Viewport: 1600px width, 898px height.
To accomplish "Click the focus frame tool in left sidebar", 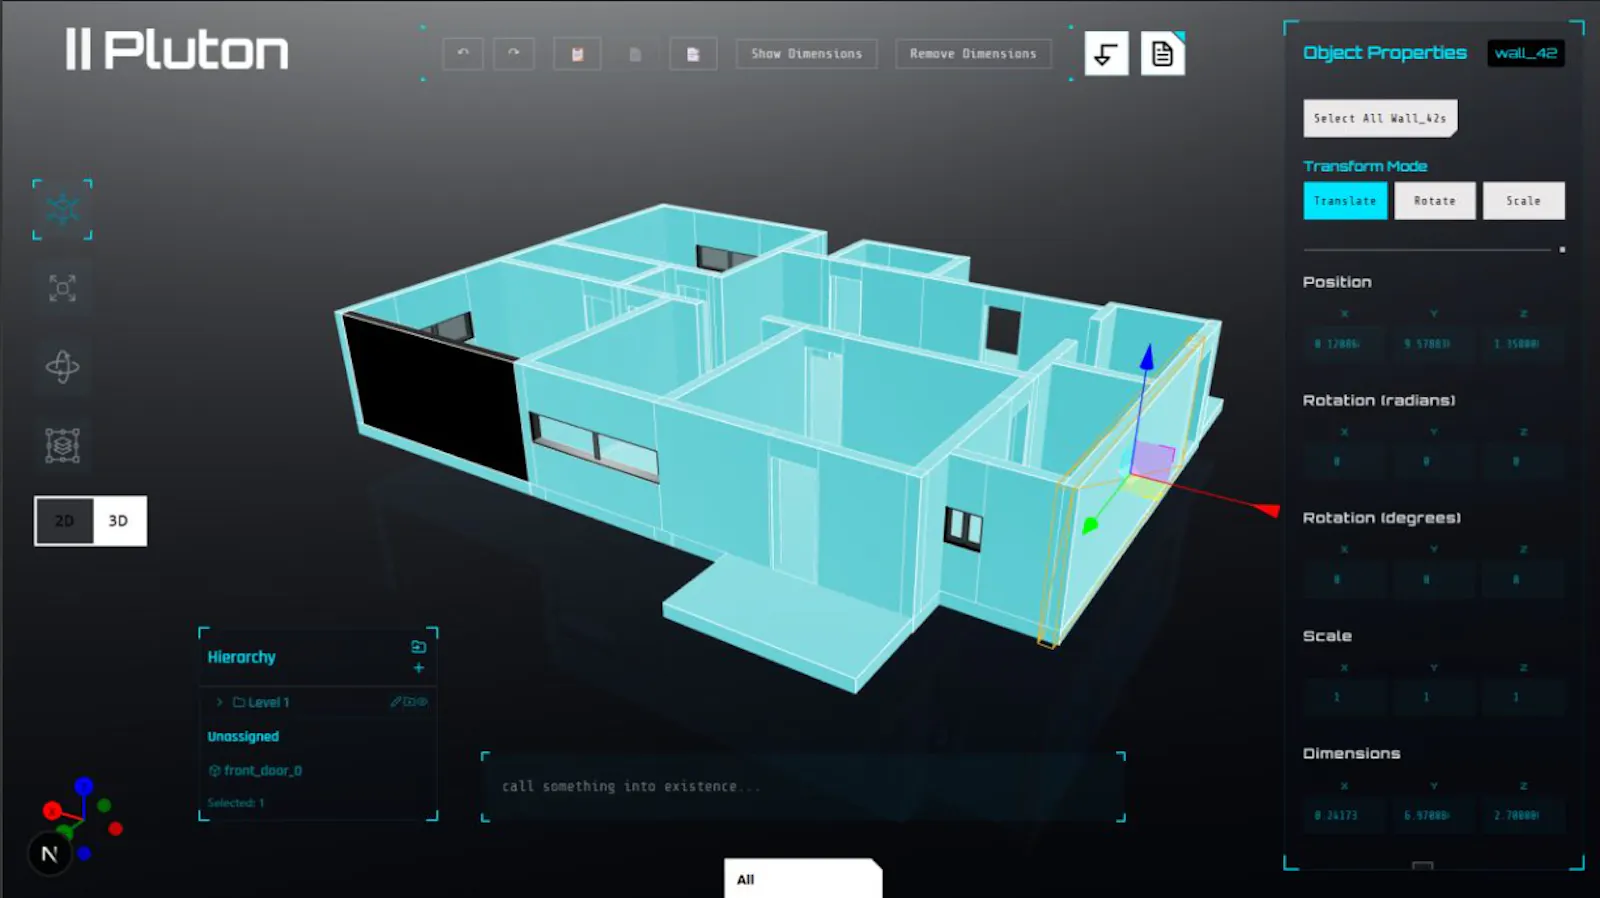I will coord(63,288).
